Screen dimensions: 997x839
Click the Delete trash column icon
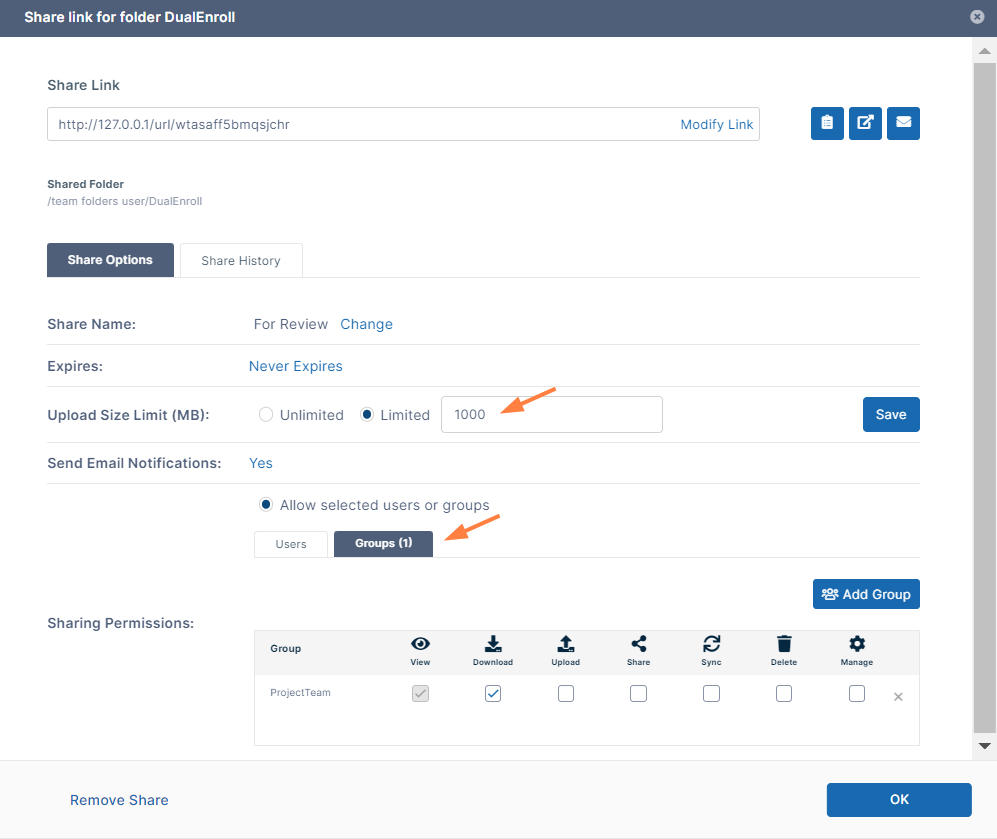(784, 644)
